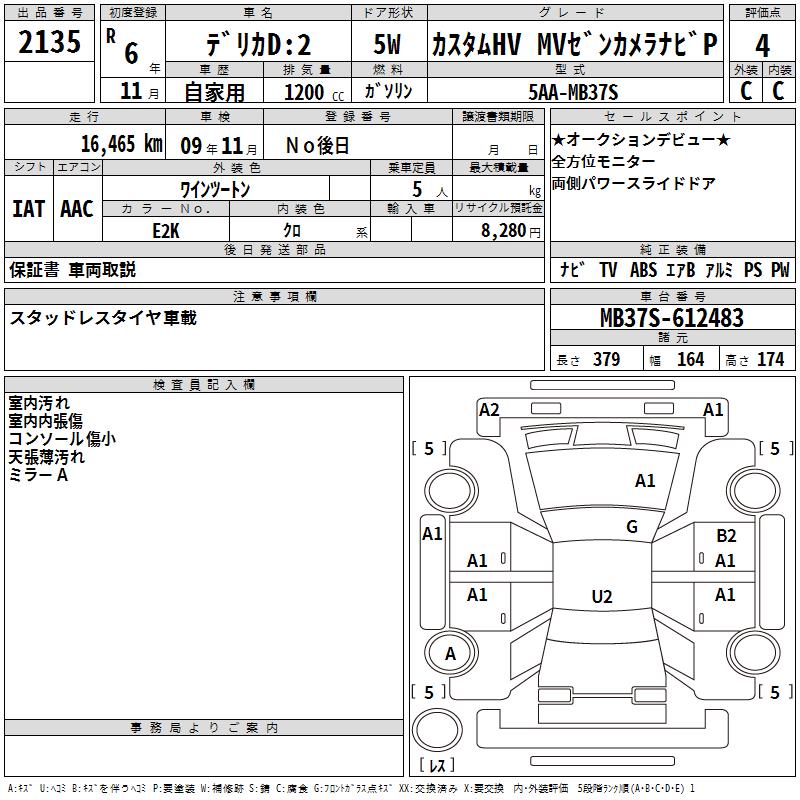This screenshot has height=800, width=800.
Task: Click the PS equipment label
Action: (753, 269)
